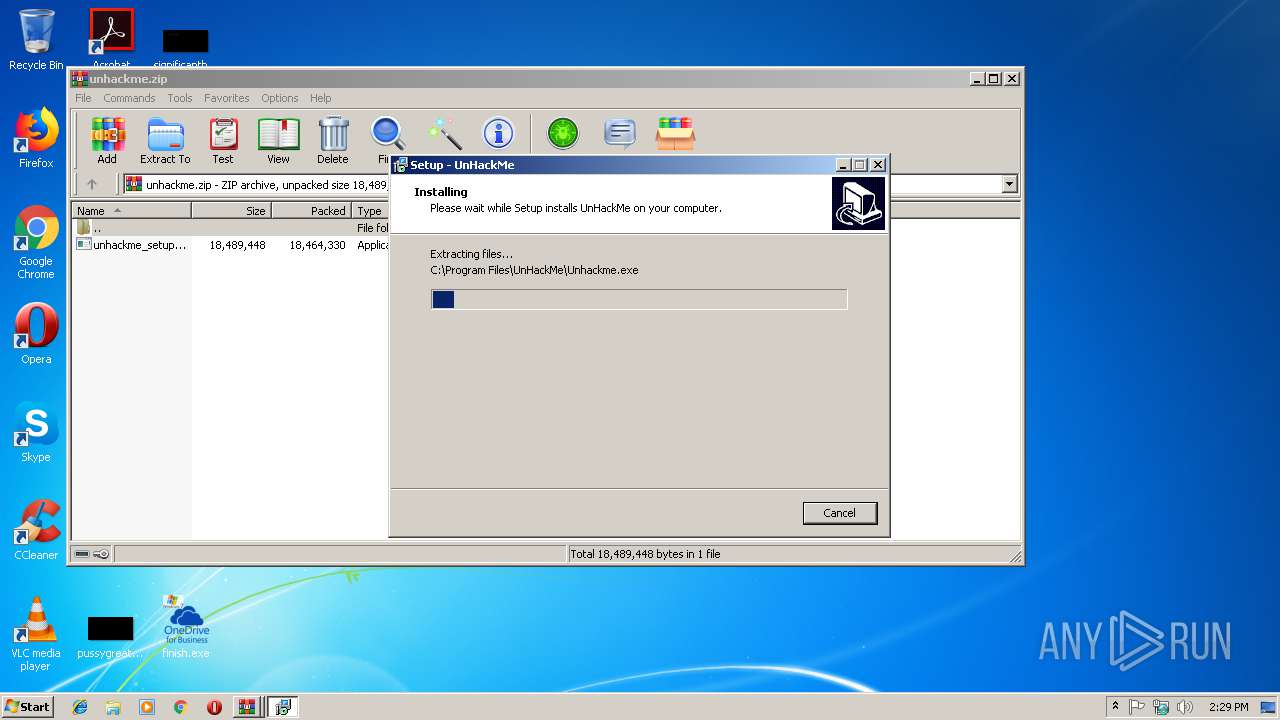The image size is (1280, 720).
Task: Click the Start button
Action: click(x=27, y=707)
